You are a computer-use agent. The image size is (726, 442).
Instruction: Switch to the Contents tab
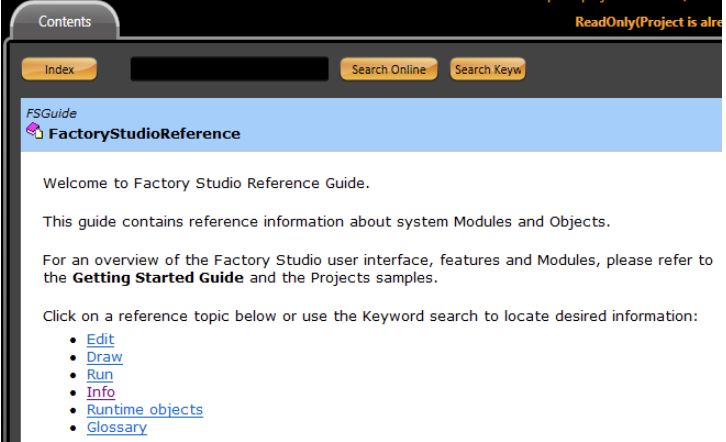pyautogui.click(x=64, y=21)
